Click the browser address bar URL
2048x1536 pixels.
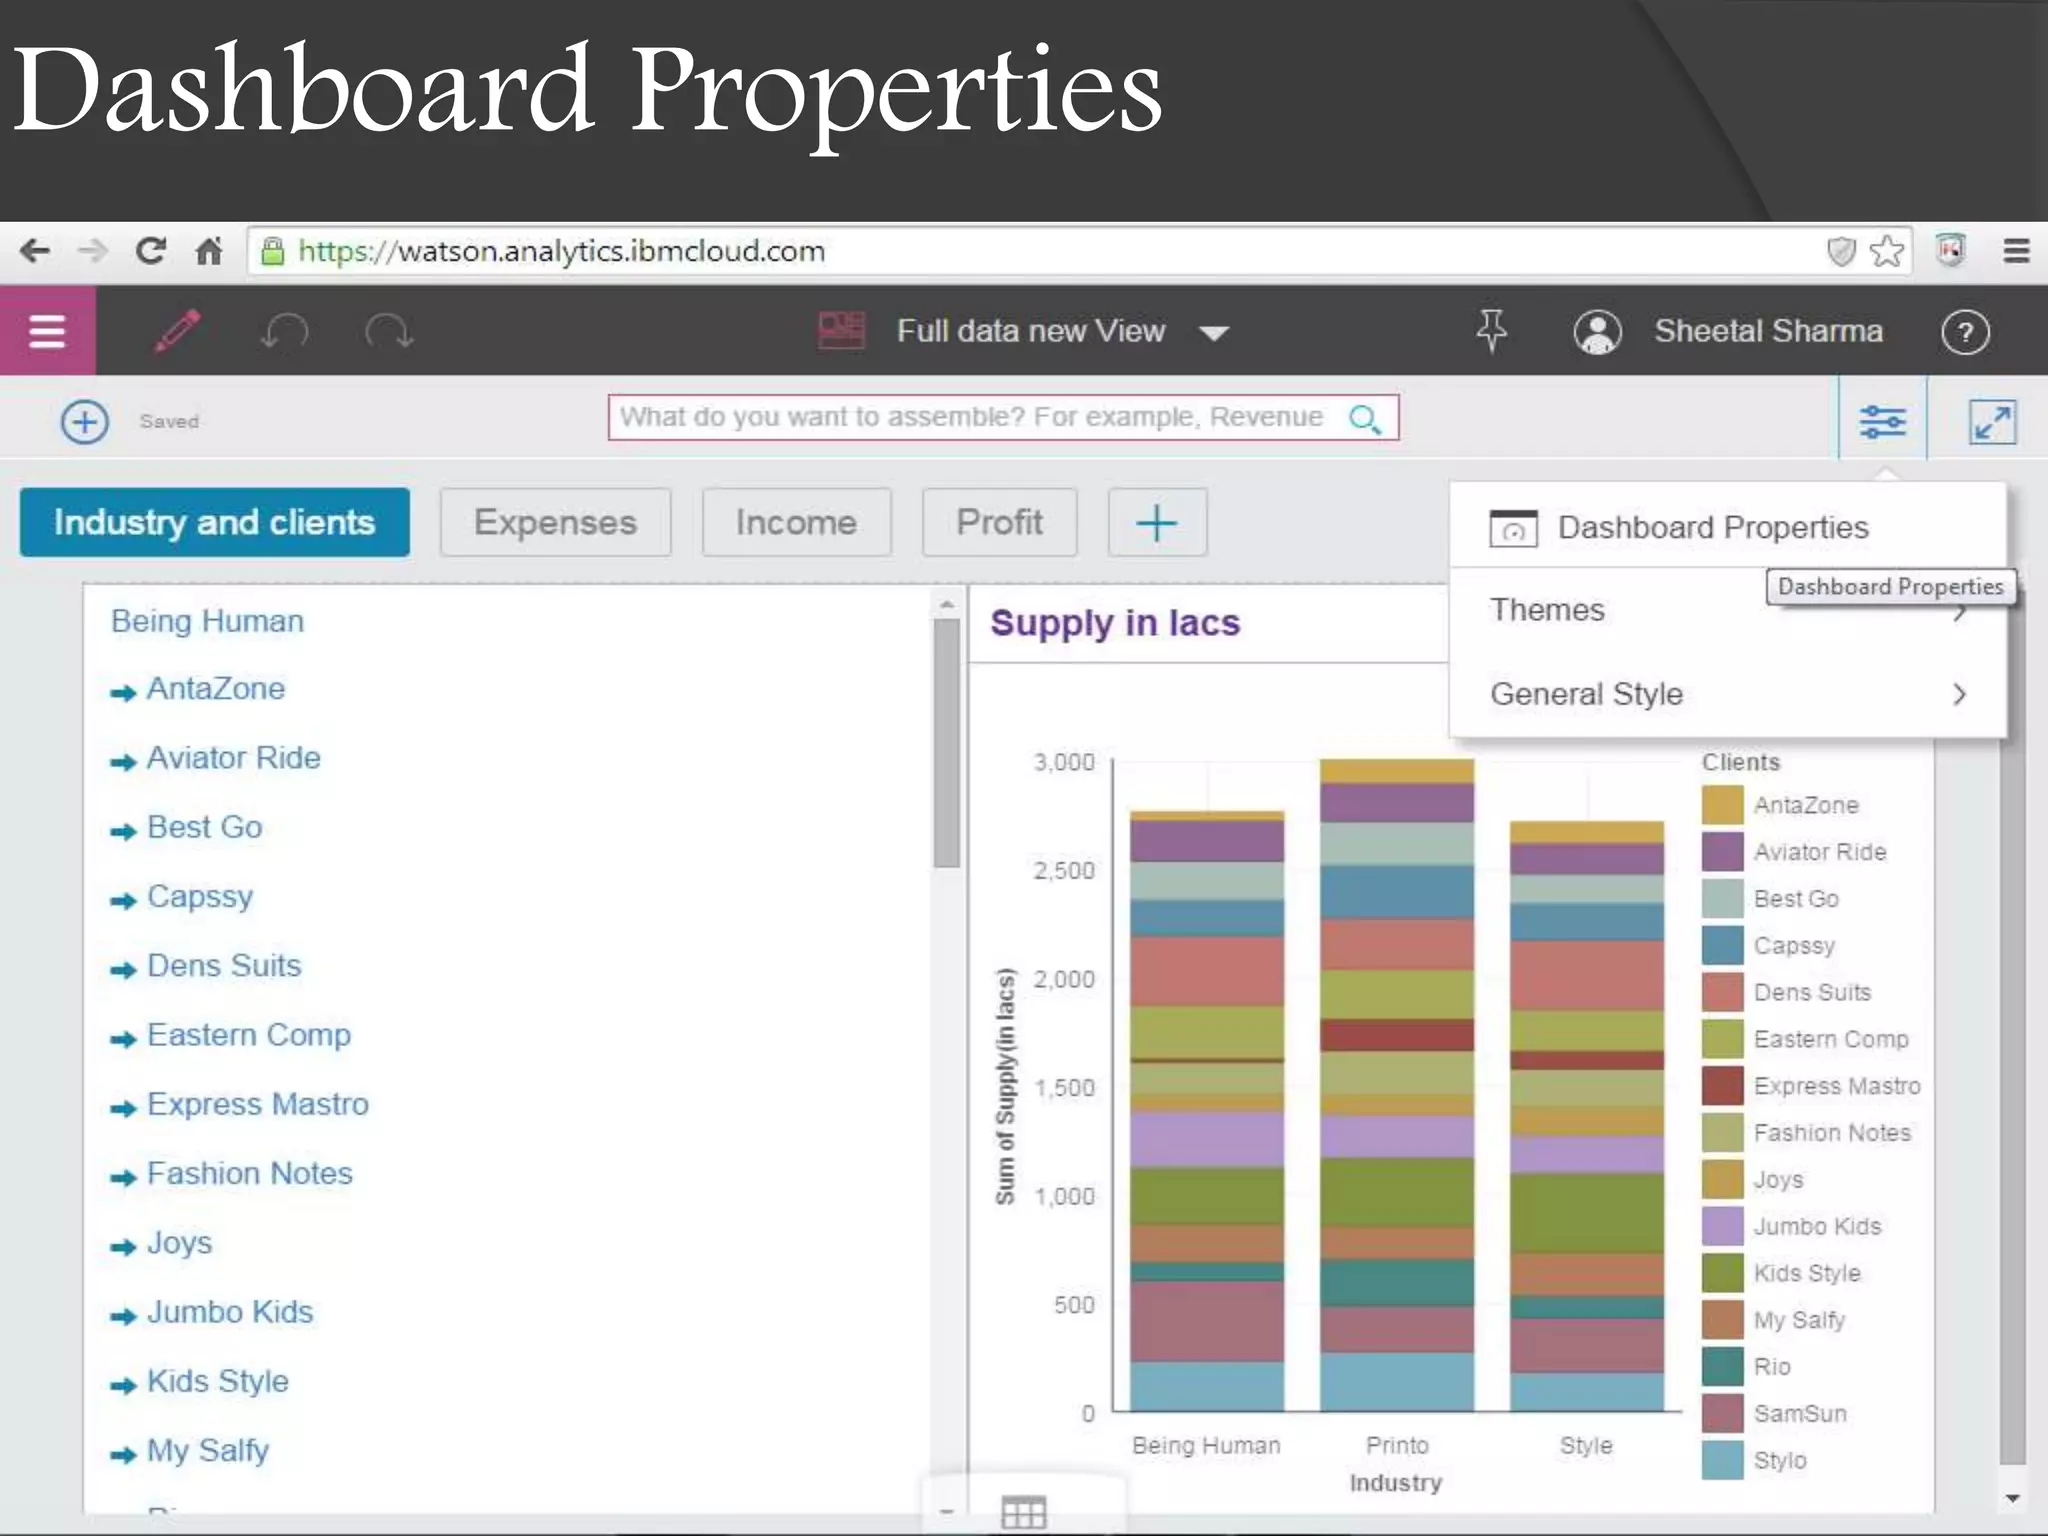click(561, 251)
